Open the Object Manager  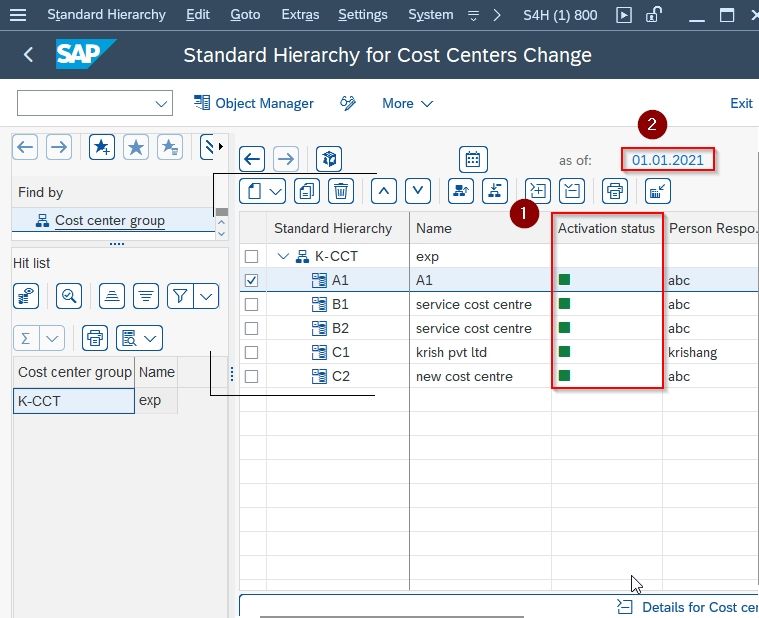click(254, 103)
